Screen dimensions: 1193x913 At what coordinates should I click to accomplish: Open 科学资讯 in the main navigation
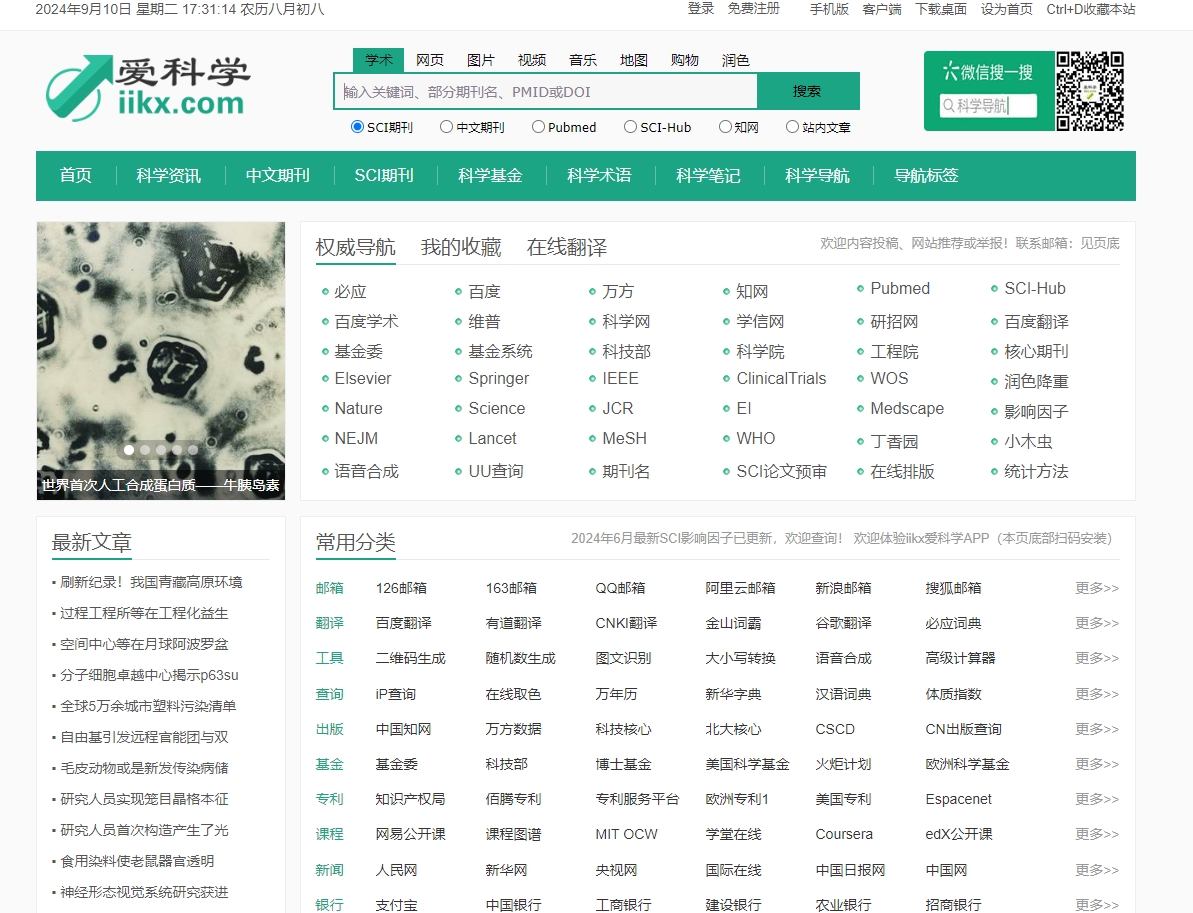point(168,176)
